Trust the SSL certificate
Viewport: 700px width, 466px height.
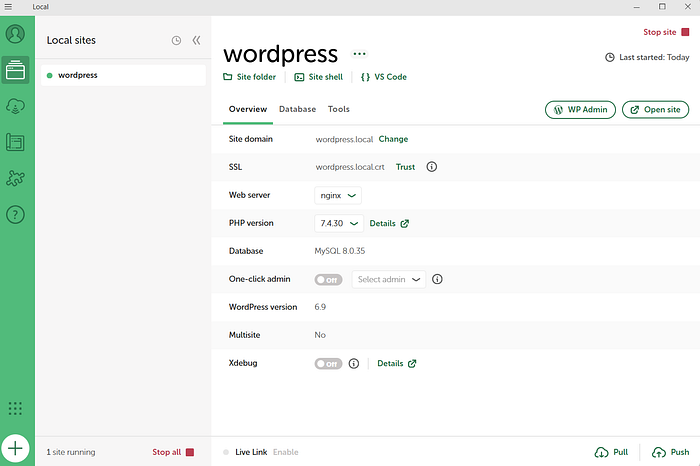pyautogui.click(x=405, y=167)
